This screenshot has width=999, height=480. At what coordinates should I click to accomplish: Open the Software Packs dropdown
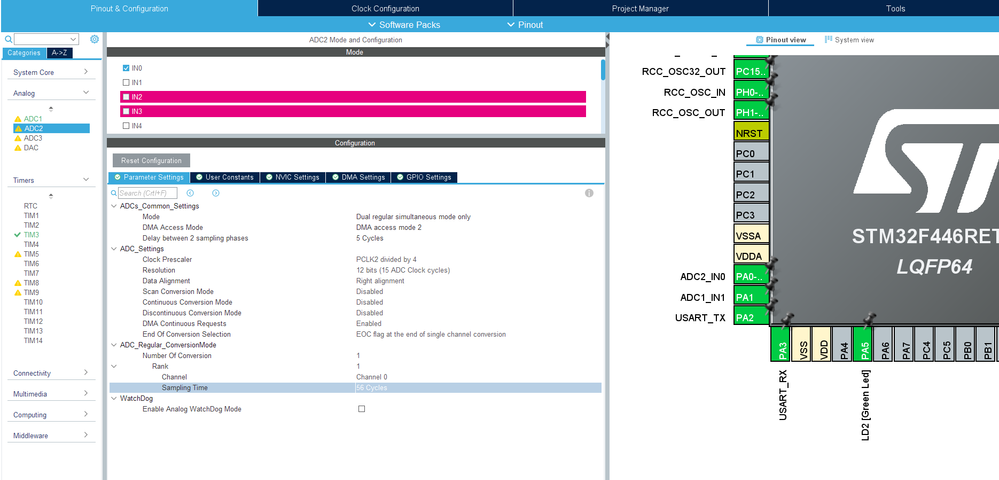coord(404,25)
